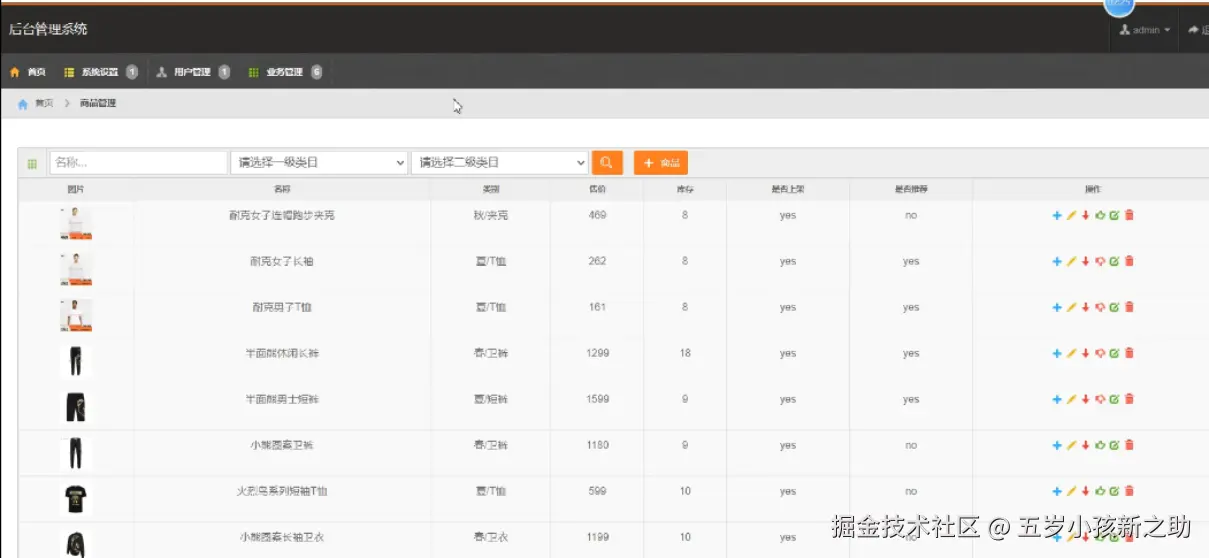
Task: Click the category cell 春/卫衣
Action: pyautogui.click(x=490, y=537)
